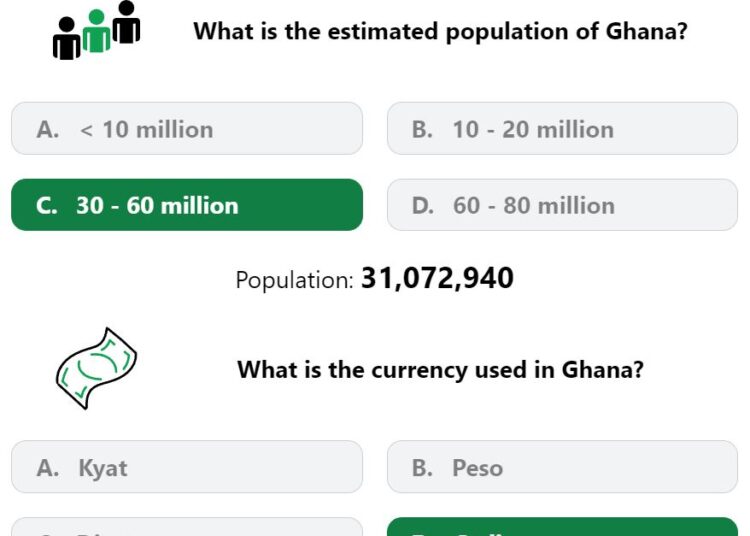750x536 pixels.
Task: Choose Kyat as the currency answer
Action: click(187, 467)
